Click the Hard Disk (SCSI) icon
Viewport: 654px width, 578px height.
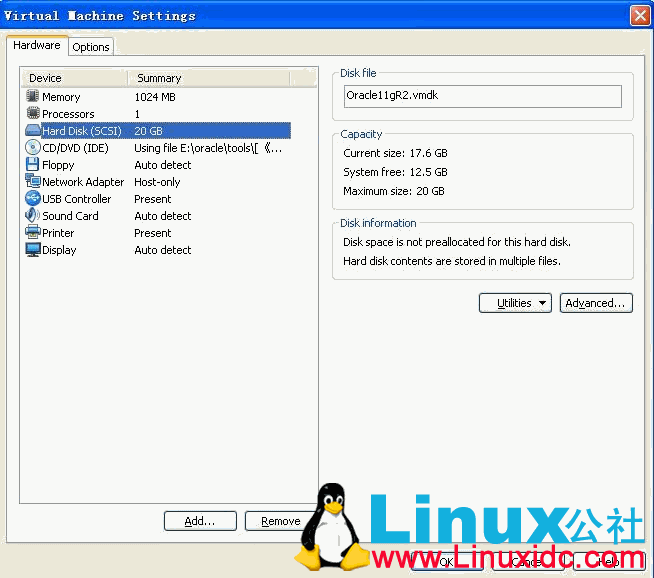tap(33, 131)
